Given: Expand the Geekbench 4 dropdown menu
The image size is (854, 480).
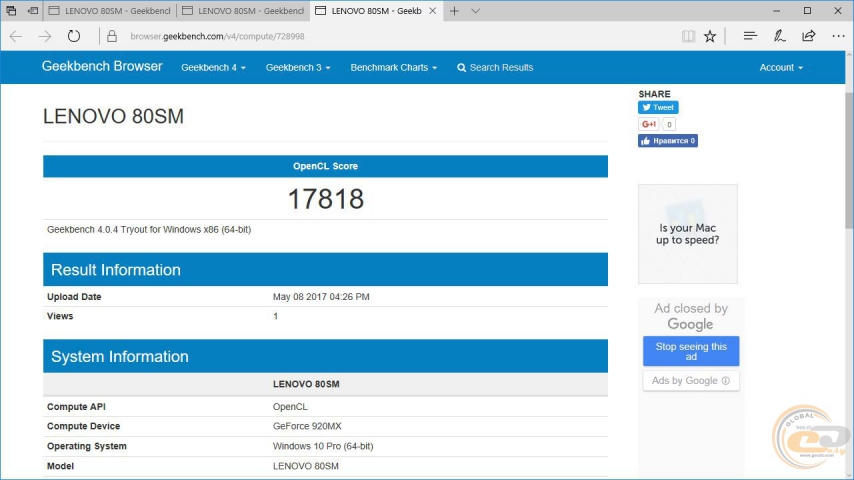Looking at the screenshot, I should pyautogui.click(x=214, y=68).
